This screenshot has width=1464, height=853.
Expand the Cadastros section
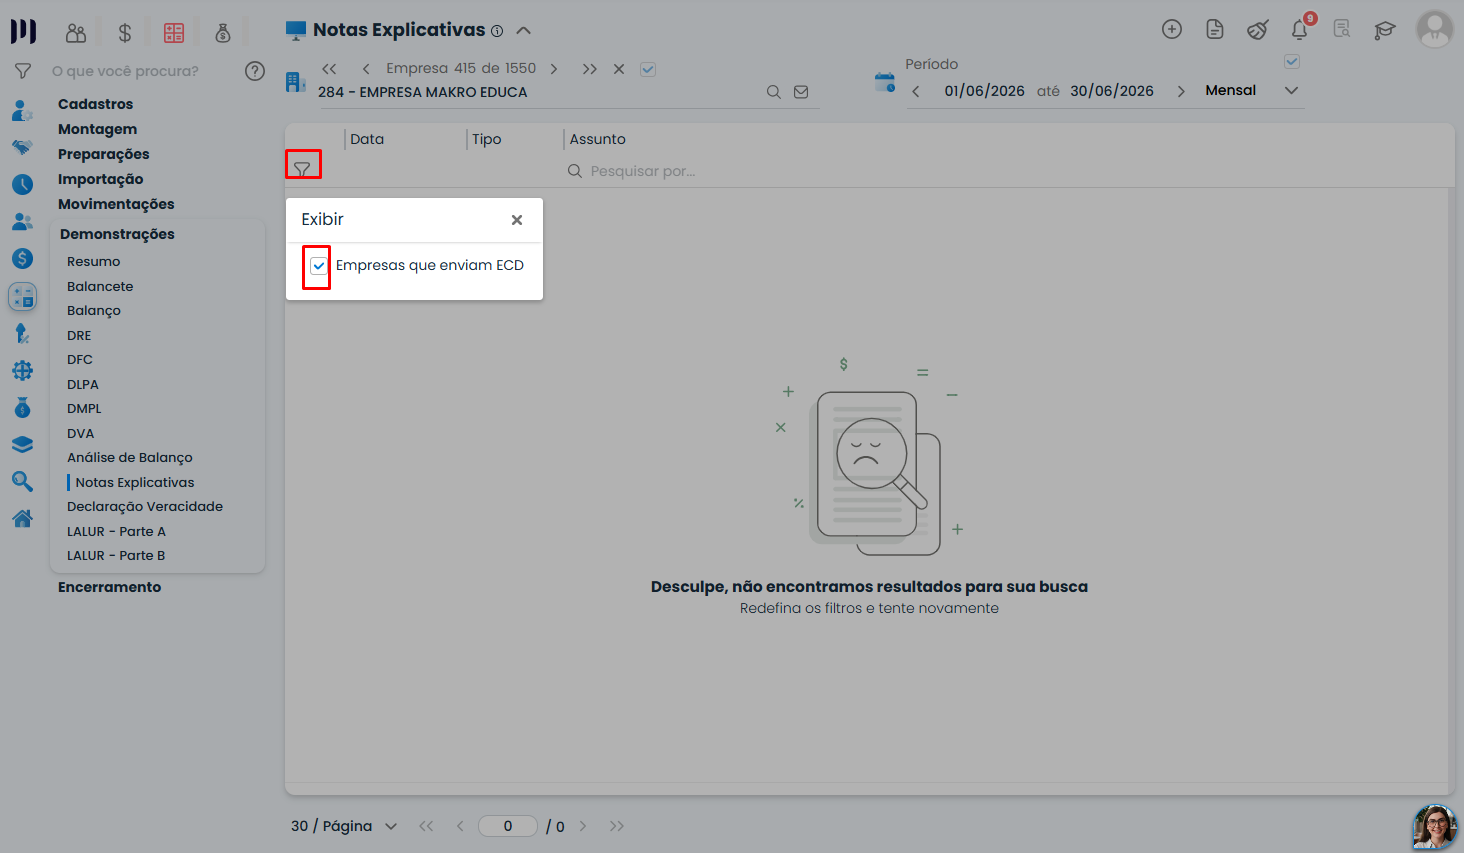coord(95,104)
